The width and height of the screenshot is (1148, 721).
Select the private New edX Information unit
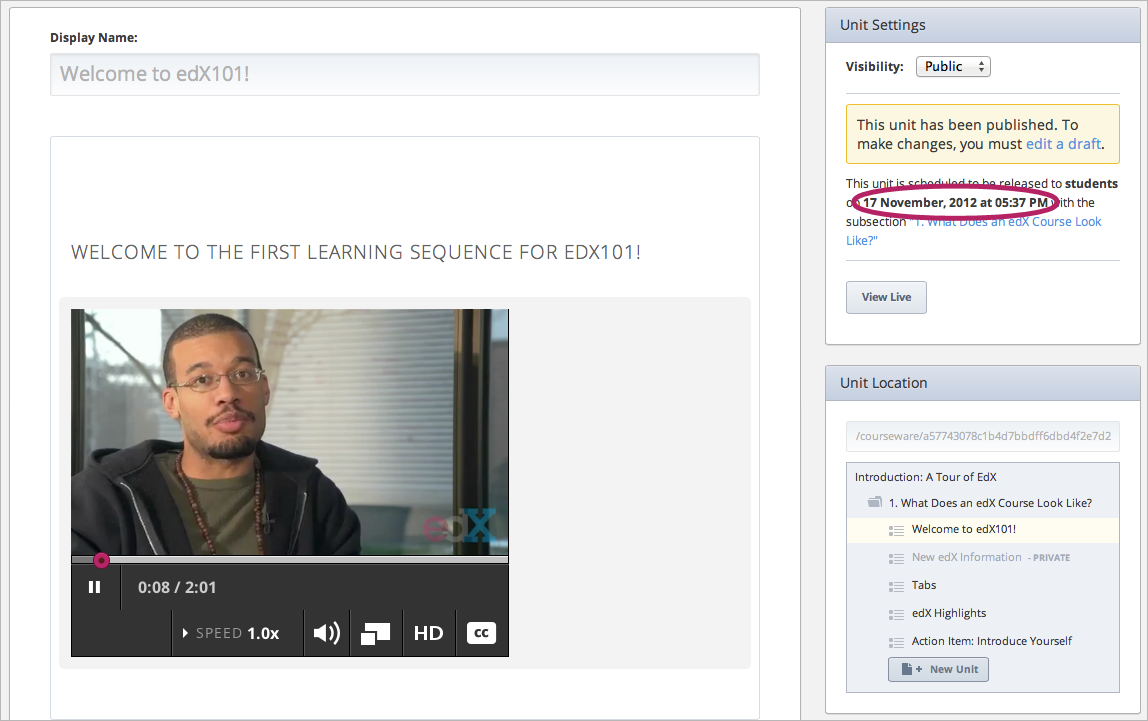coord(966,557)
